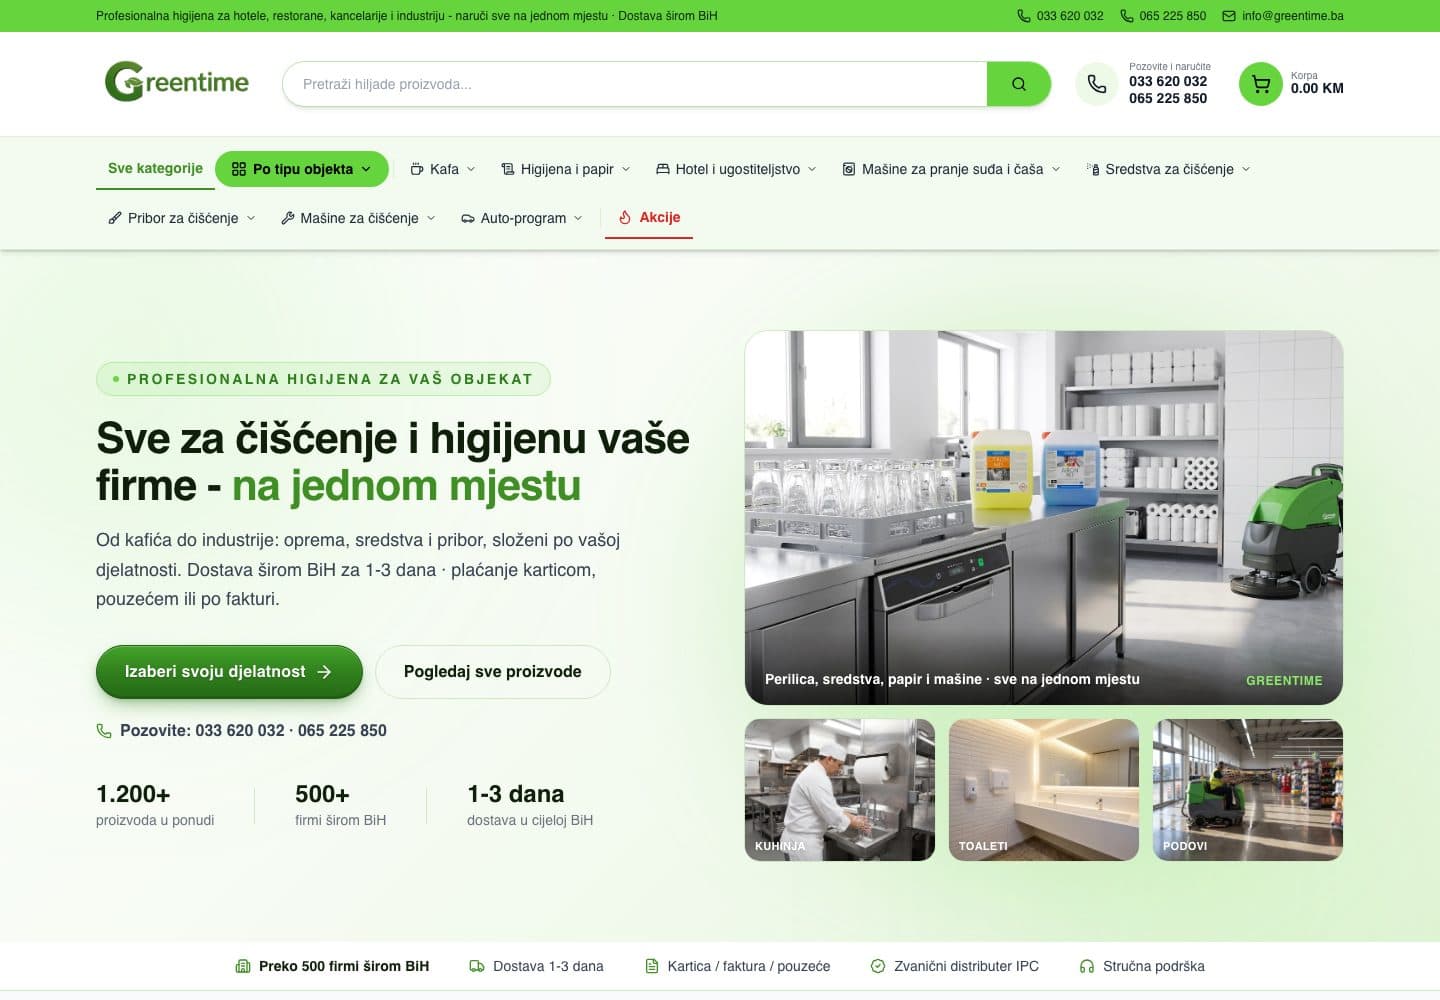Image resolution: width=1440 pixels, height=1000 pixels.
Task: Click the round phone icon in the header
Action: click(1097, 84)
